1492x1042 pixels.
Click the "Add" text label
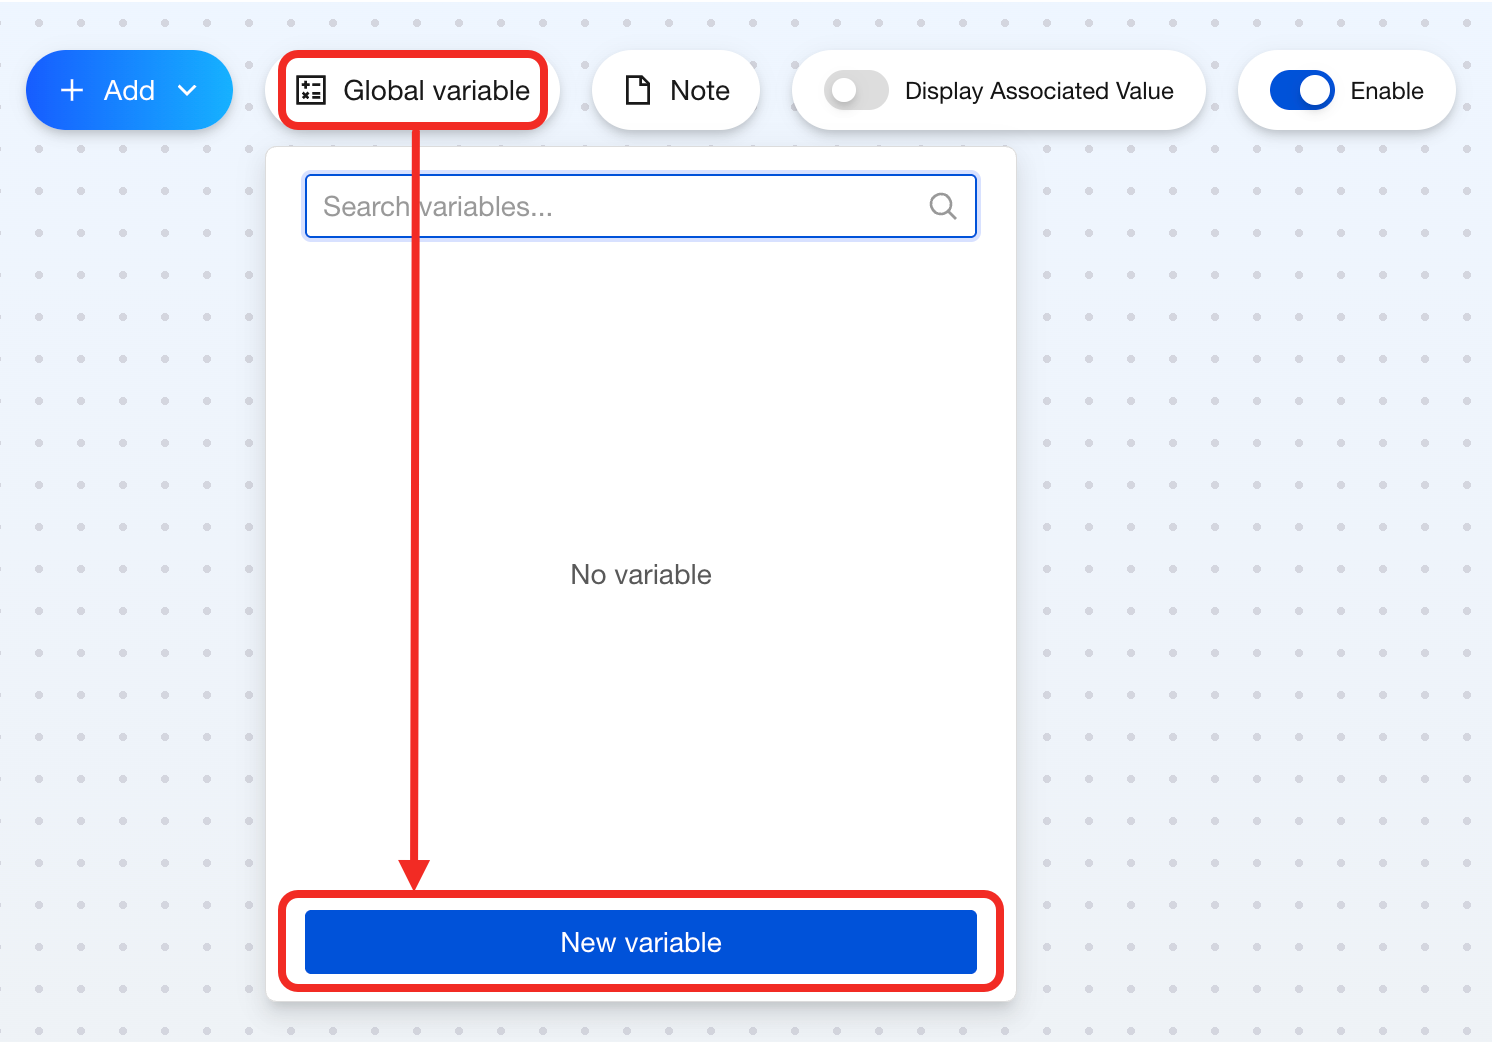pos(129,91)
